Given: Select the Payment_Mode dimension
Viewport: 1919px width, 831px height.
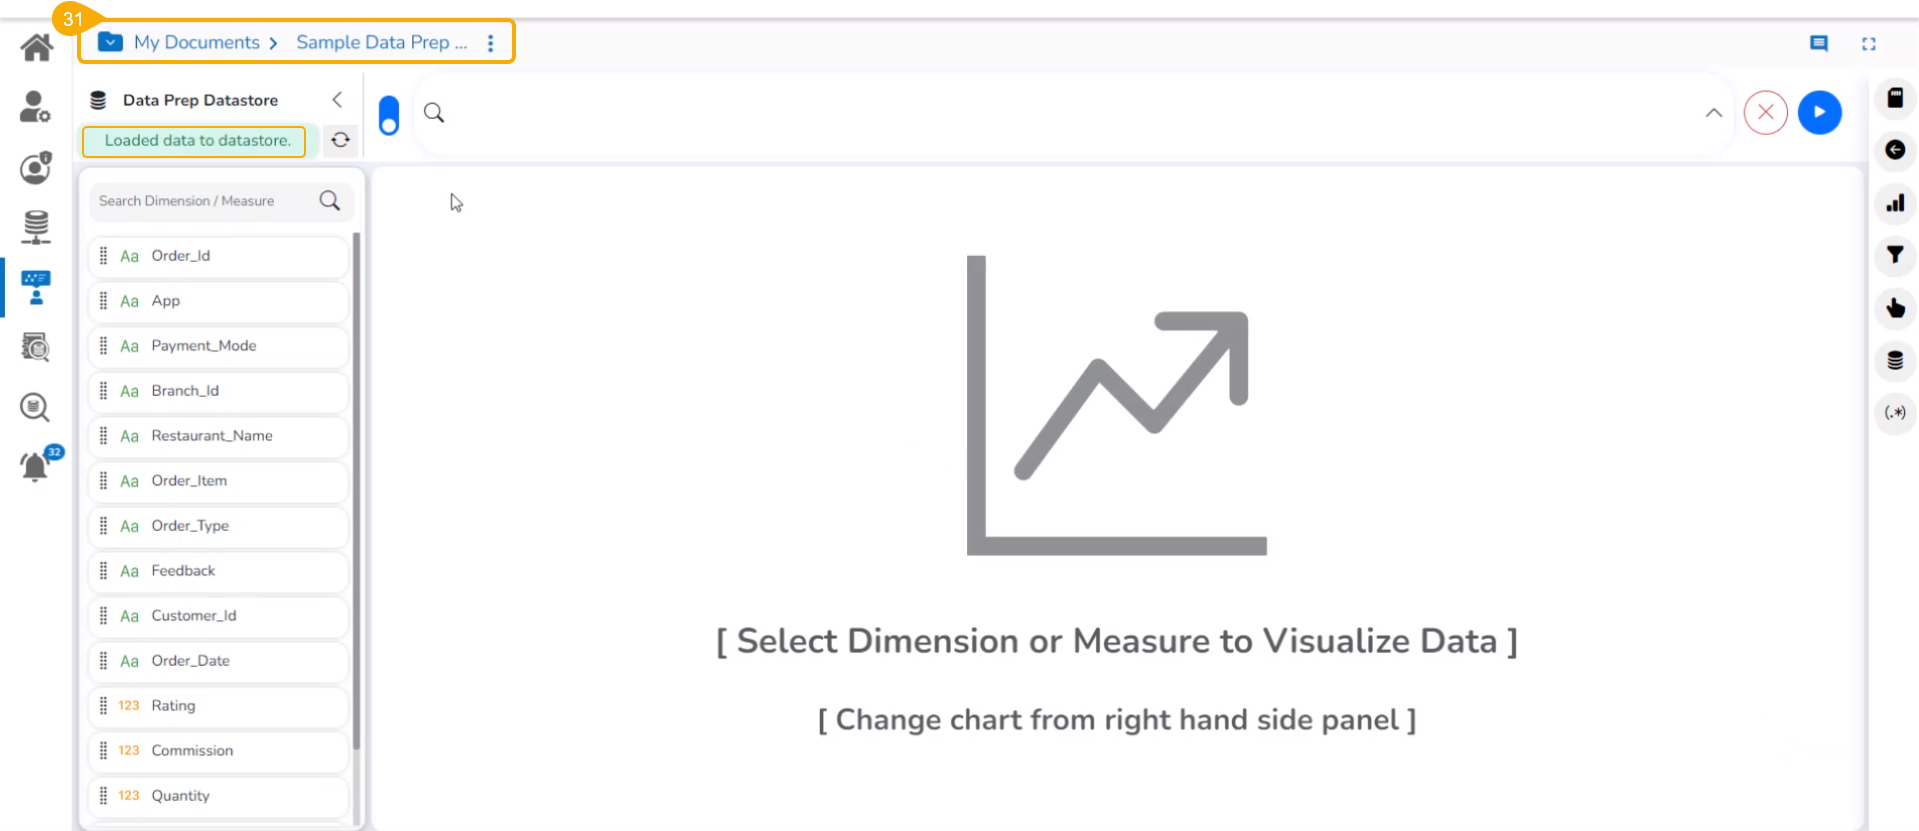Looking at the screenshot, I should [x=204, y=346].
